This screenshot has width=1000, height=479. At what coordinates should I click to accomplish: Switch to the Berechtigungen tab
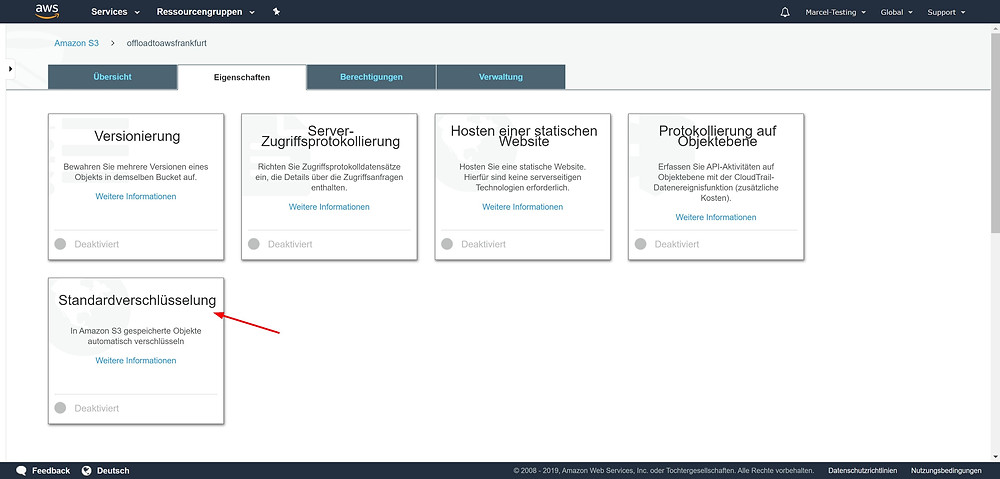(371, 77)
